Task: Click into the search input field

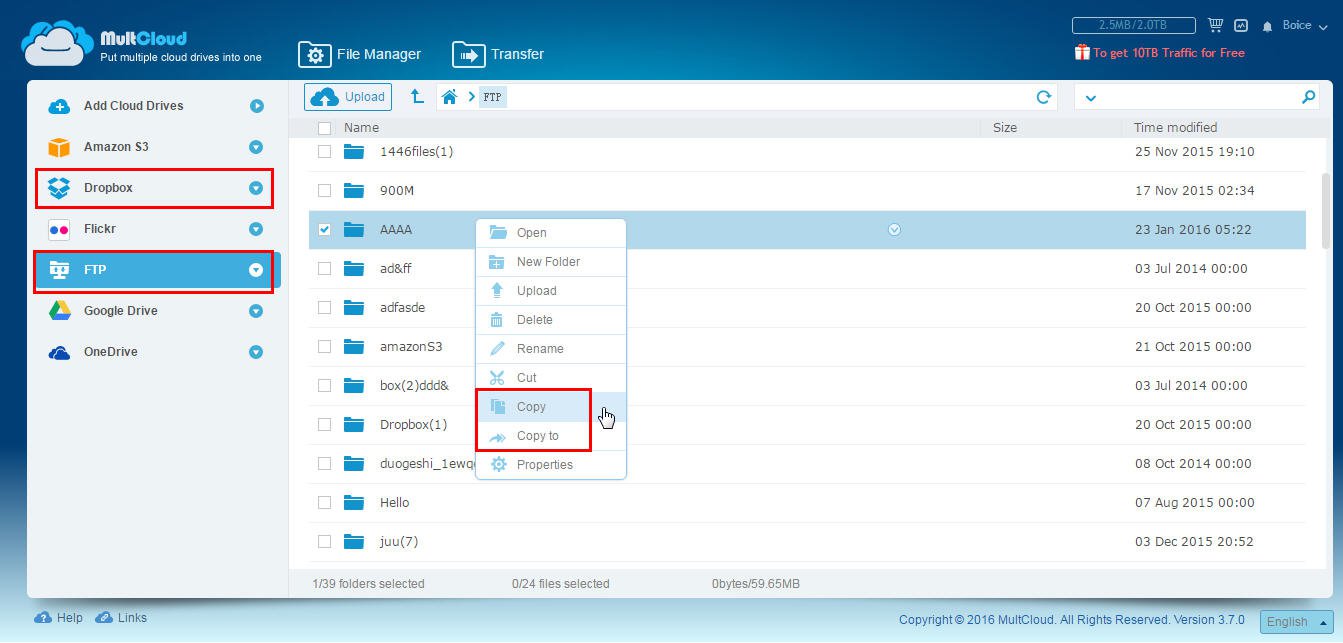Action: [1198, 97]
